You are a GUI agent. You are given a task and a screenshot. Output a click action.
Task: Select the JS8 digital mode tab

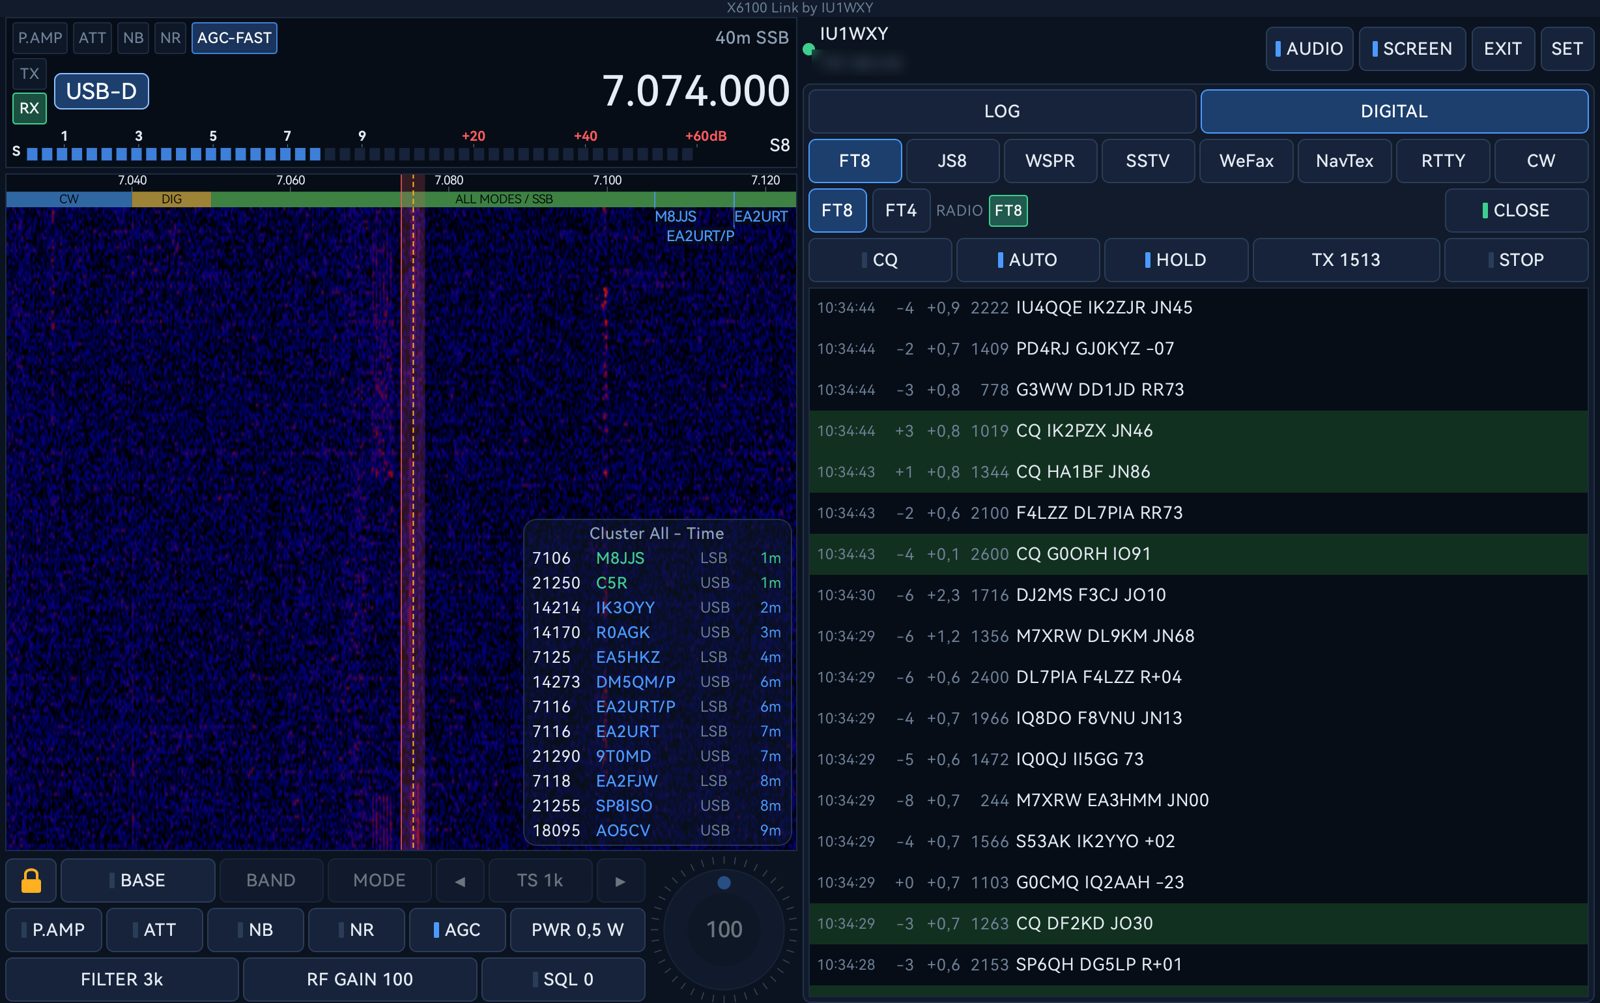[x=952, y=161]
